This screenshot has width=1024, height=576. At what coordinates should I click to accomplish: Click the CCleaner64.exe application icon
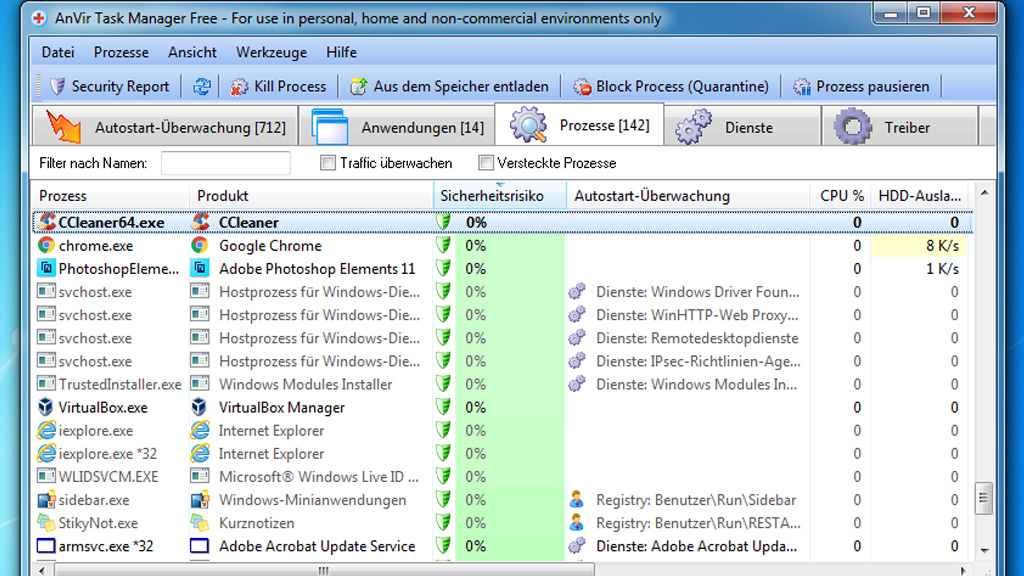44,221
